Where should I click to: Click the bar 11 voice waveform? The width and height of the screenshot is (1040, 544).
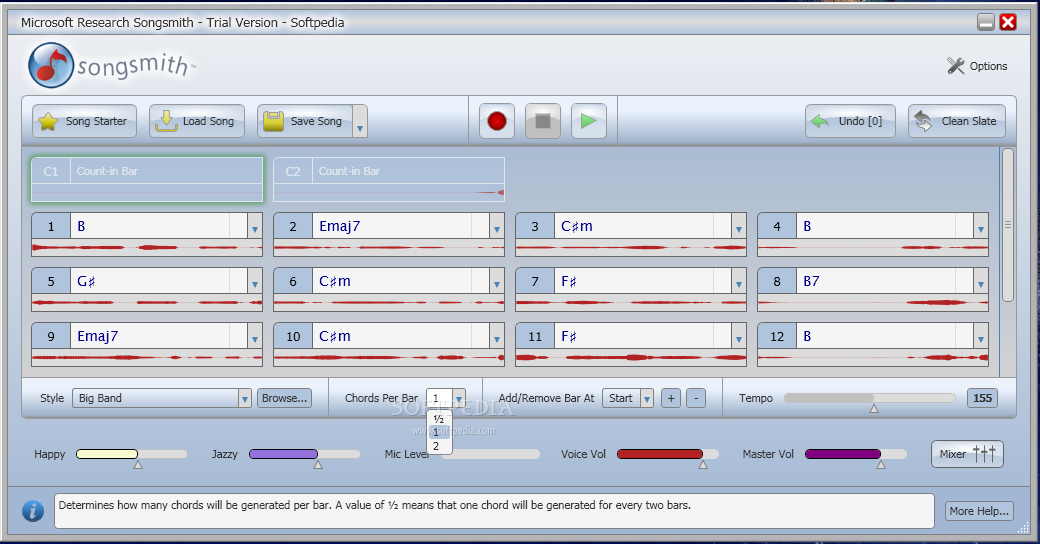[631, 358]
